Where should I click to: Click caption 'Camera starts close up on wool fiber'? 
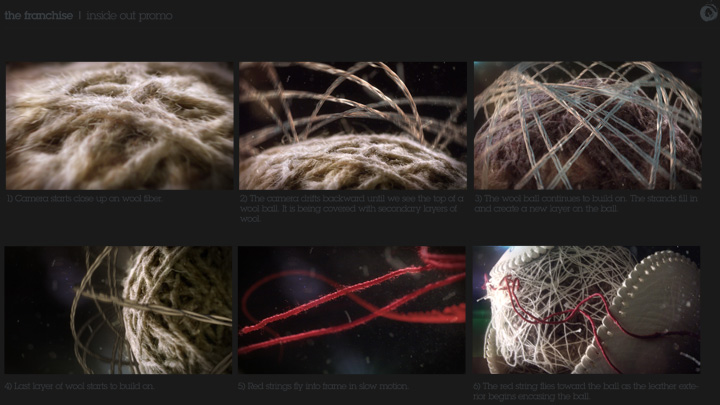84,198
